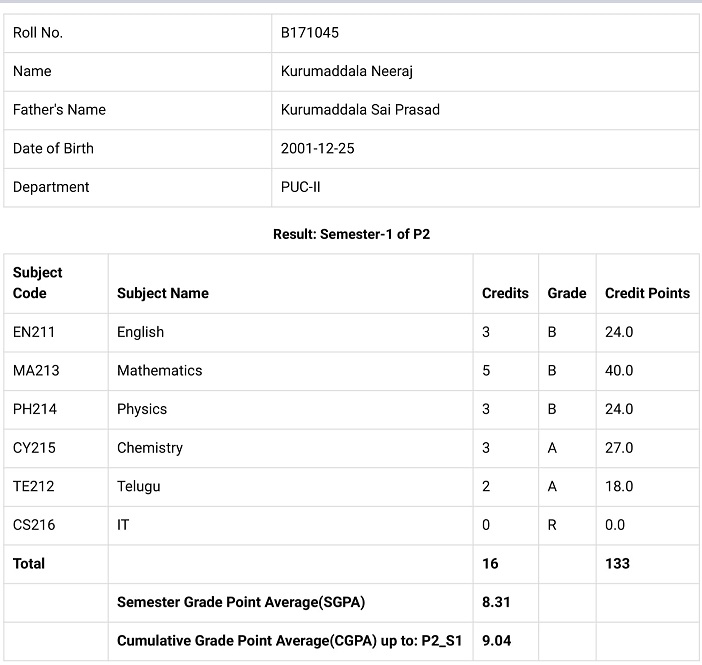Screen dimensions: 702x665
Task: Select the Telugu subject name
Action: (x=139, y=487)
